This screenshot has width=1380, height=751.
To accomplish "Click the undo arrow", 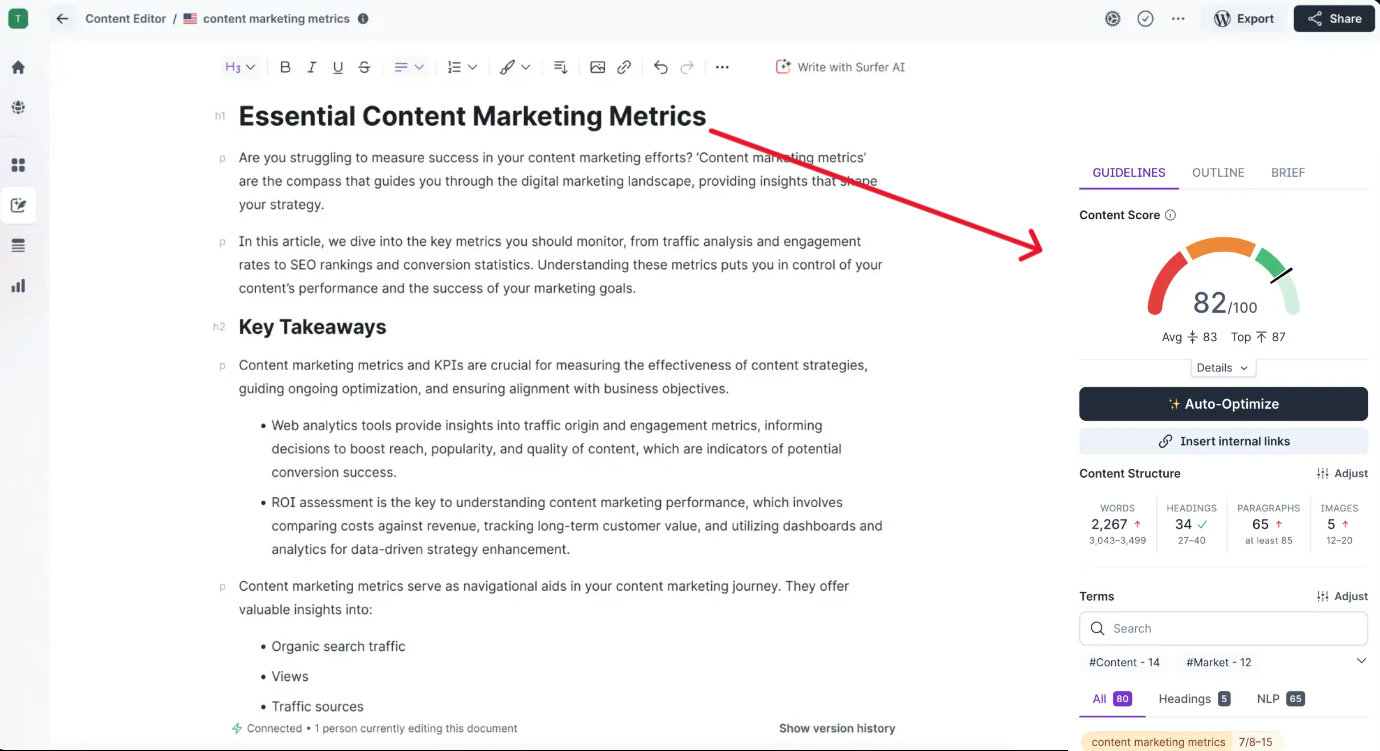I will tap(660, 67).
